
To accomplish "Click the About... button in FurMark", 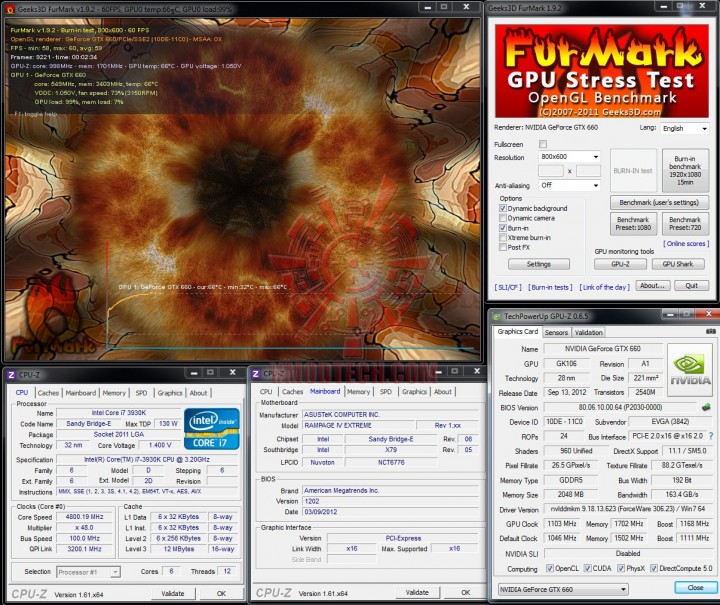I will (x=652, y=286).
